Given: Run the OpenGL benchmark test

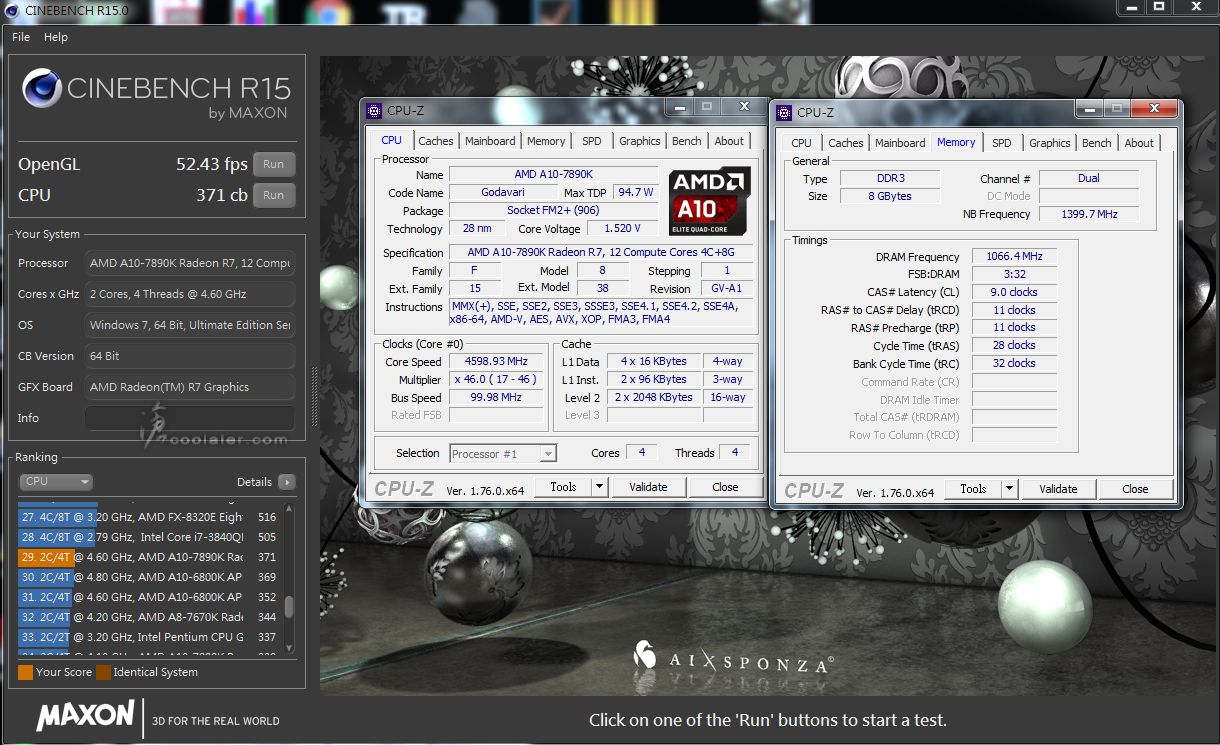Looking at the screenshot, I should click(x=273, y=165).
